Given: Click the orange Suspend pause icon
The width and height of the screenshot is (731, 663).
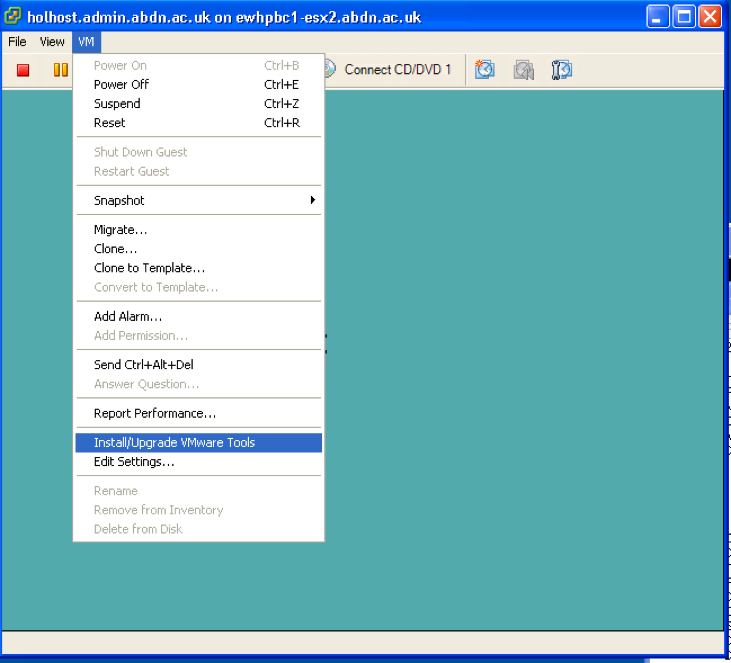Looking at the screenshot, I should pyautogui.click(x=60, y=70).
